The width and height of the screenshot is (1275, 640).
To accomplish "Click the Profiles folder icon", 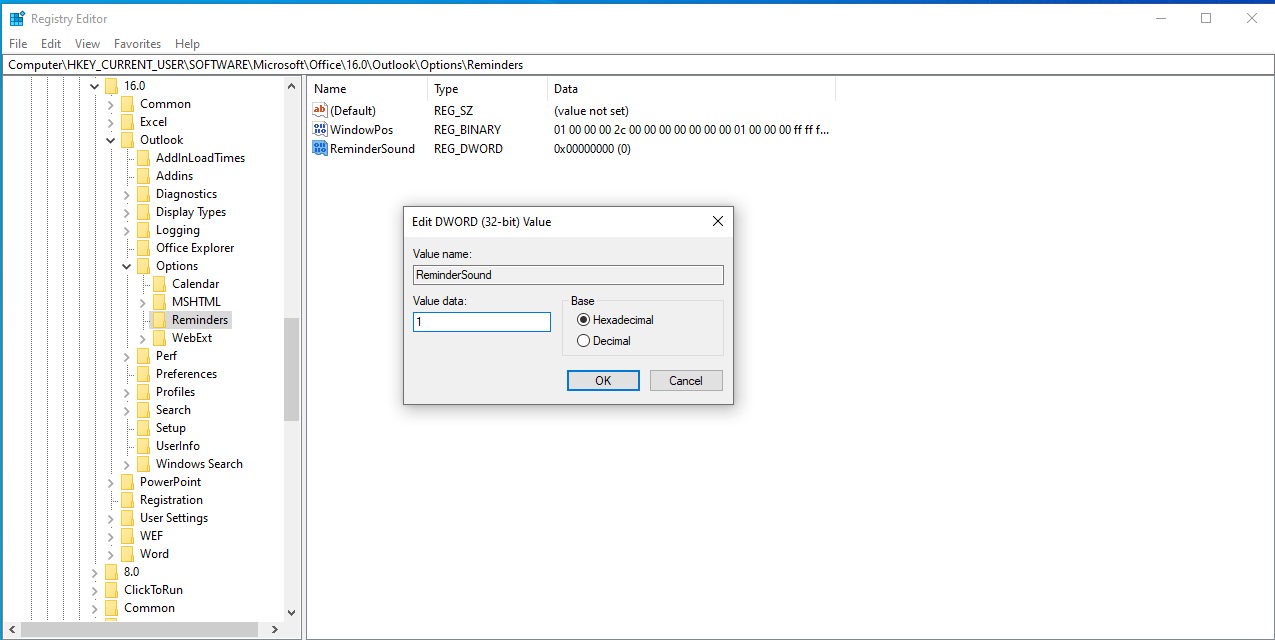I will [x=143, y=392].
